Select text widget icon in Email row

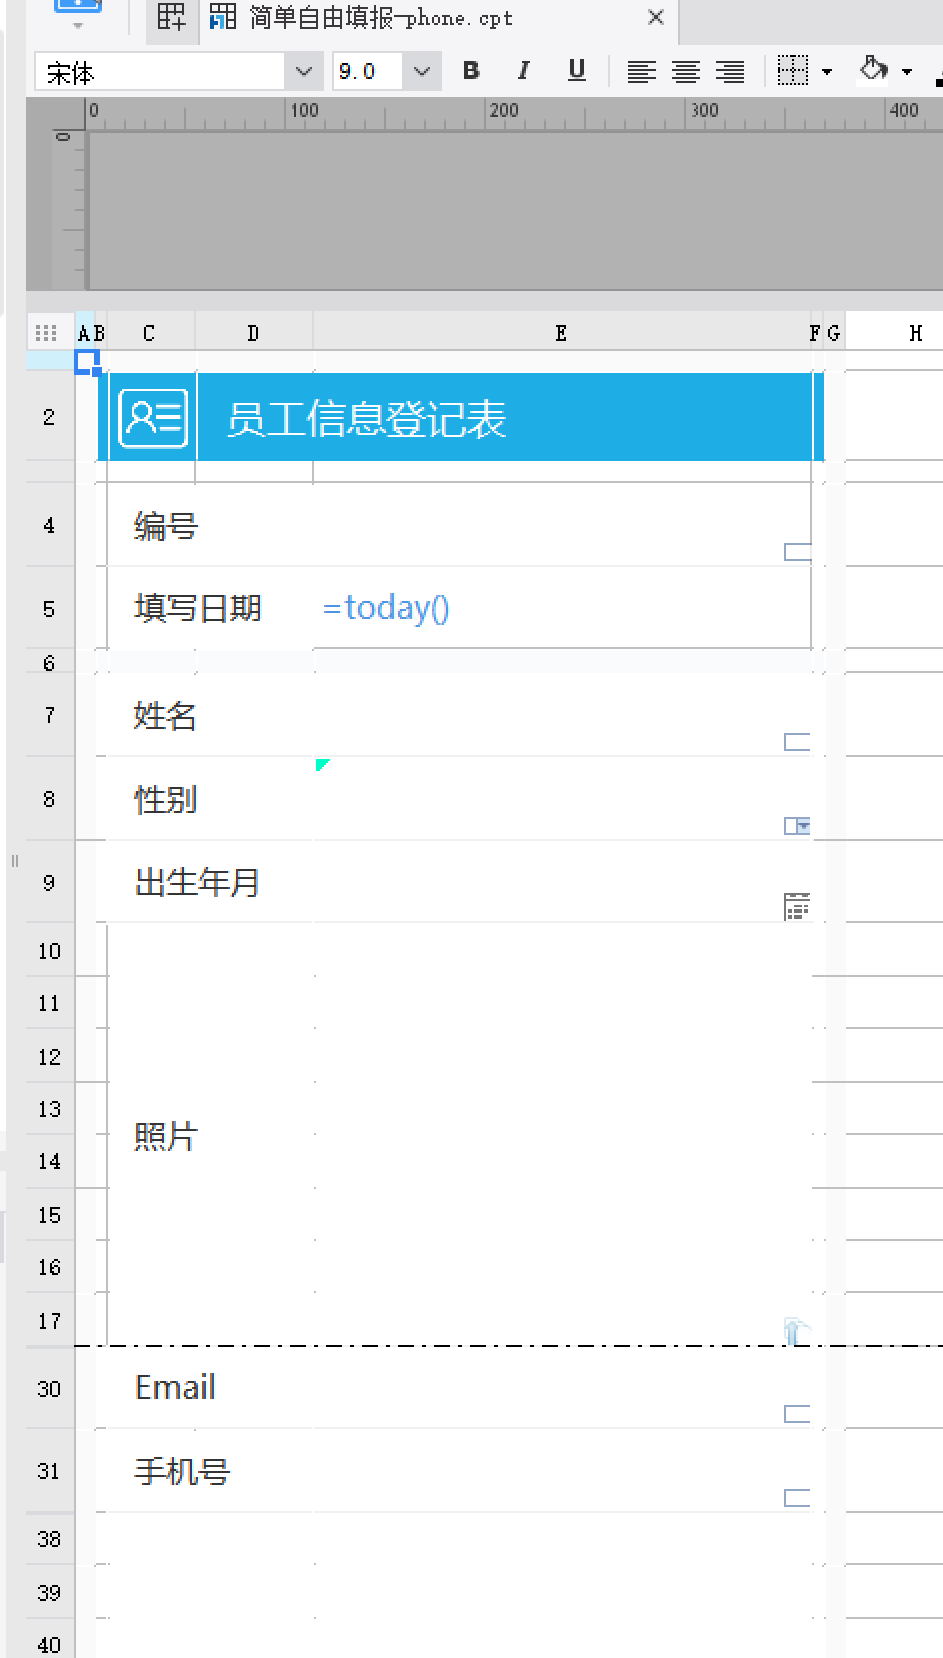(797, 1414)
